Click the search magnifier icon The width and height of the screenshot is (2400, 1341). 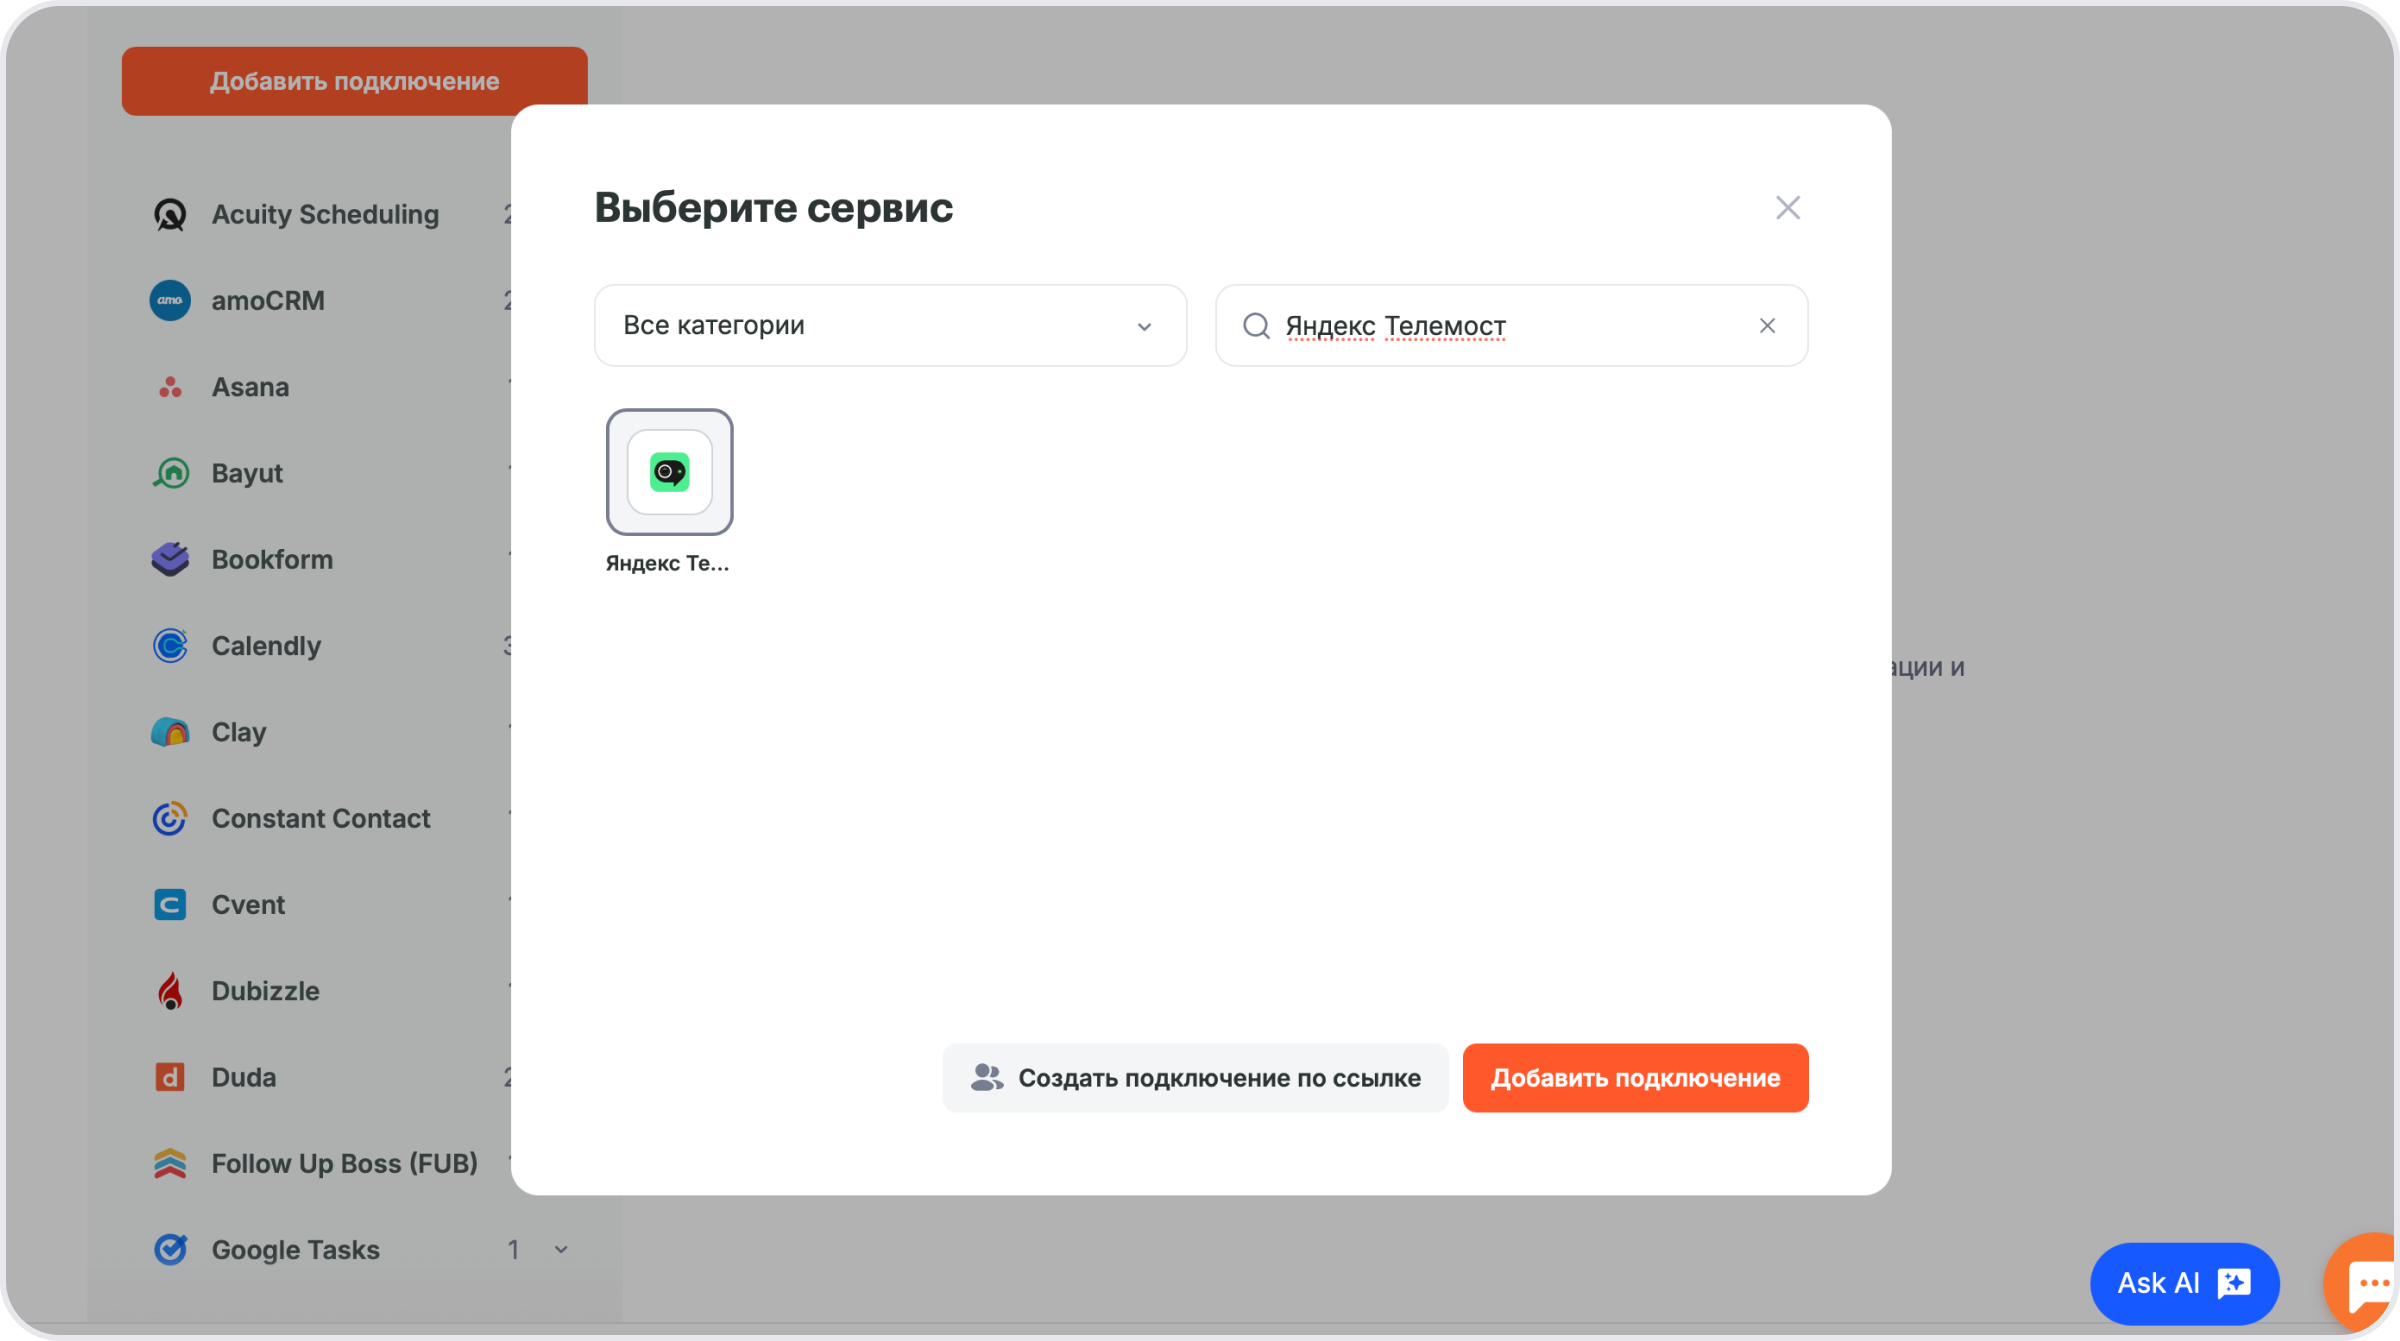tap(1256, 325)
